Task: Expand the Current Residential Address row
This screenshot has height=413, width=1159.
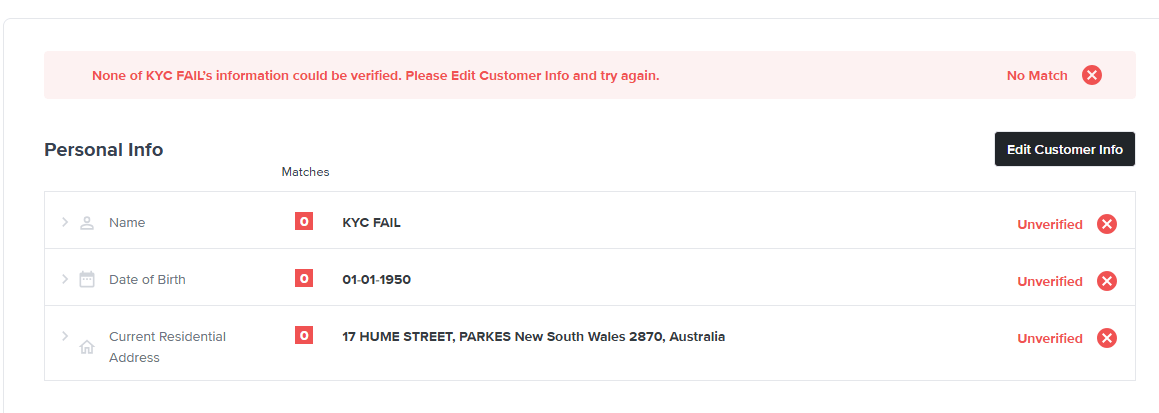Action: click(x=65, y=336)
